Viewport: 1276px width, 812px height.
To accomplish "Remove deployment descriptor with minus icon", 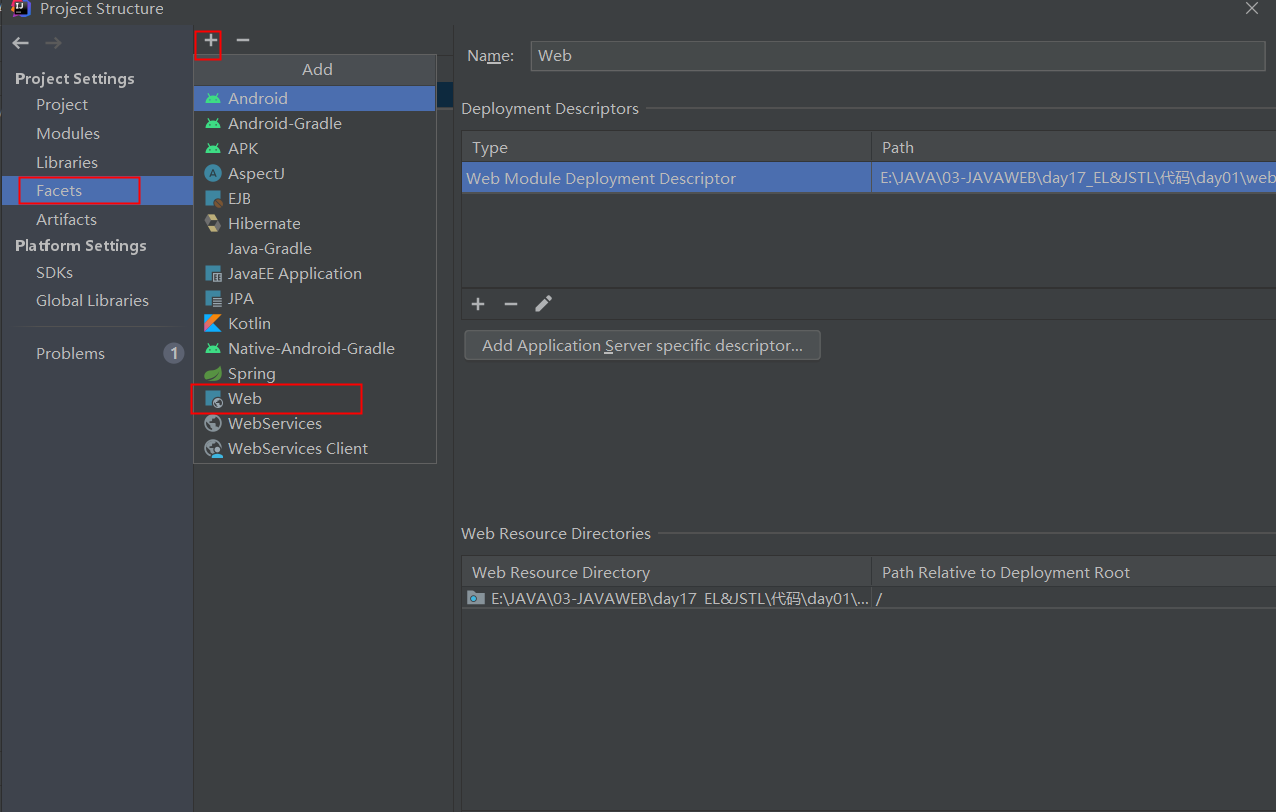I will pos(511,304).
